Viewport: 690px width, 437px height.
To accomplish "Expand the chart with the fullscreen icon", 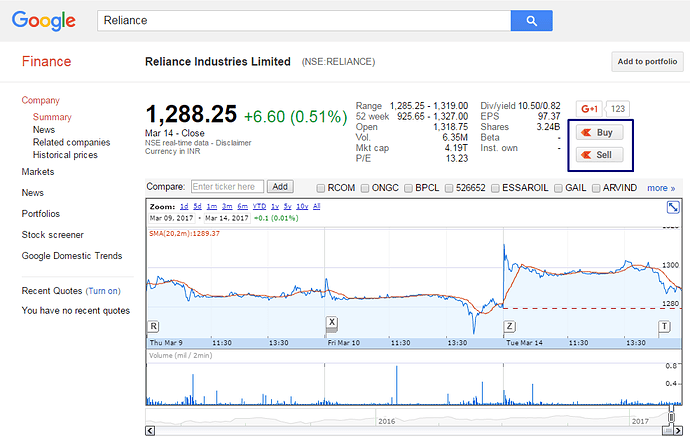I will 673,207.
